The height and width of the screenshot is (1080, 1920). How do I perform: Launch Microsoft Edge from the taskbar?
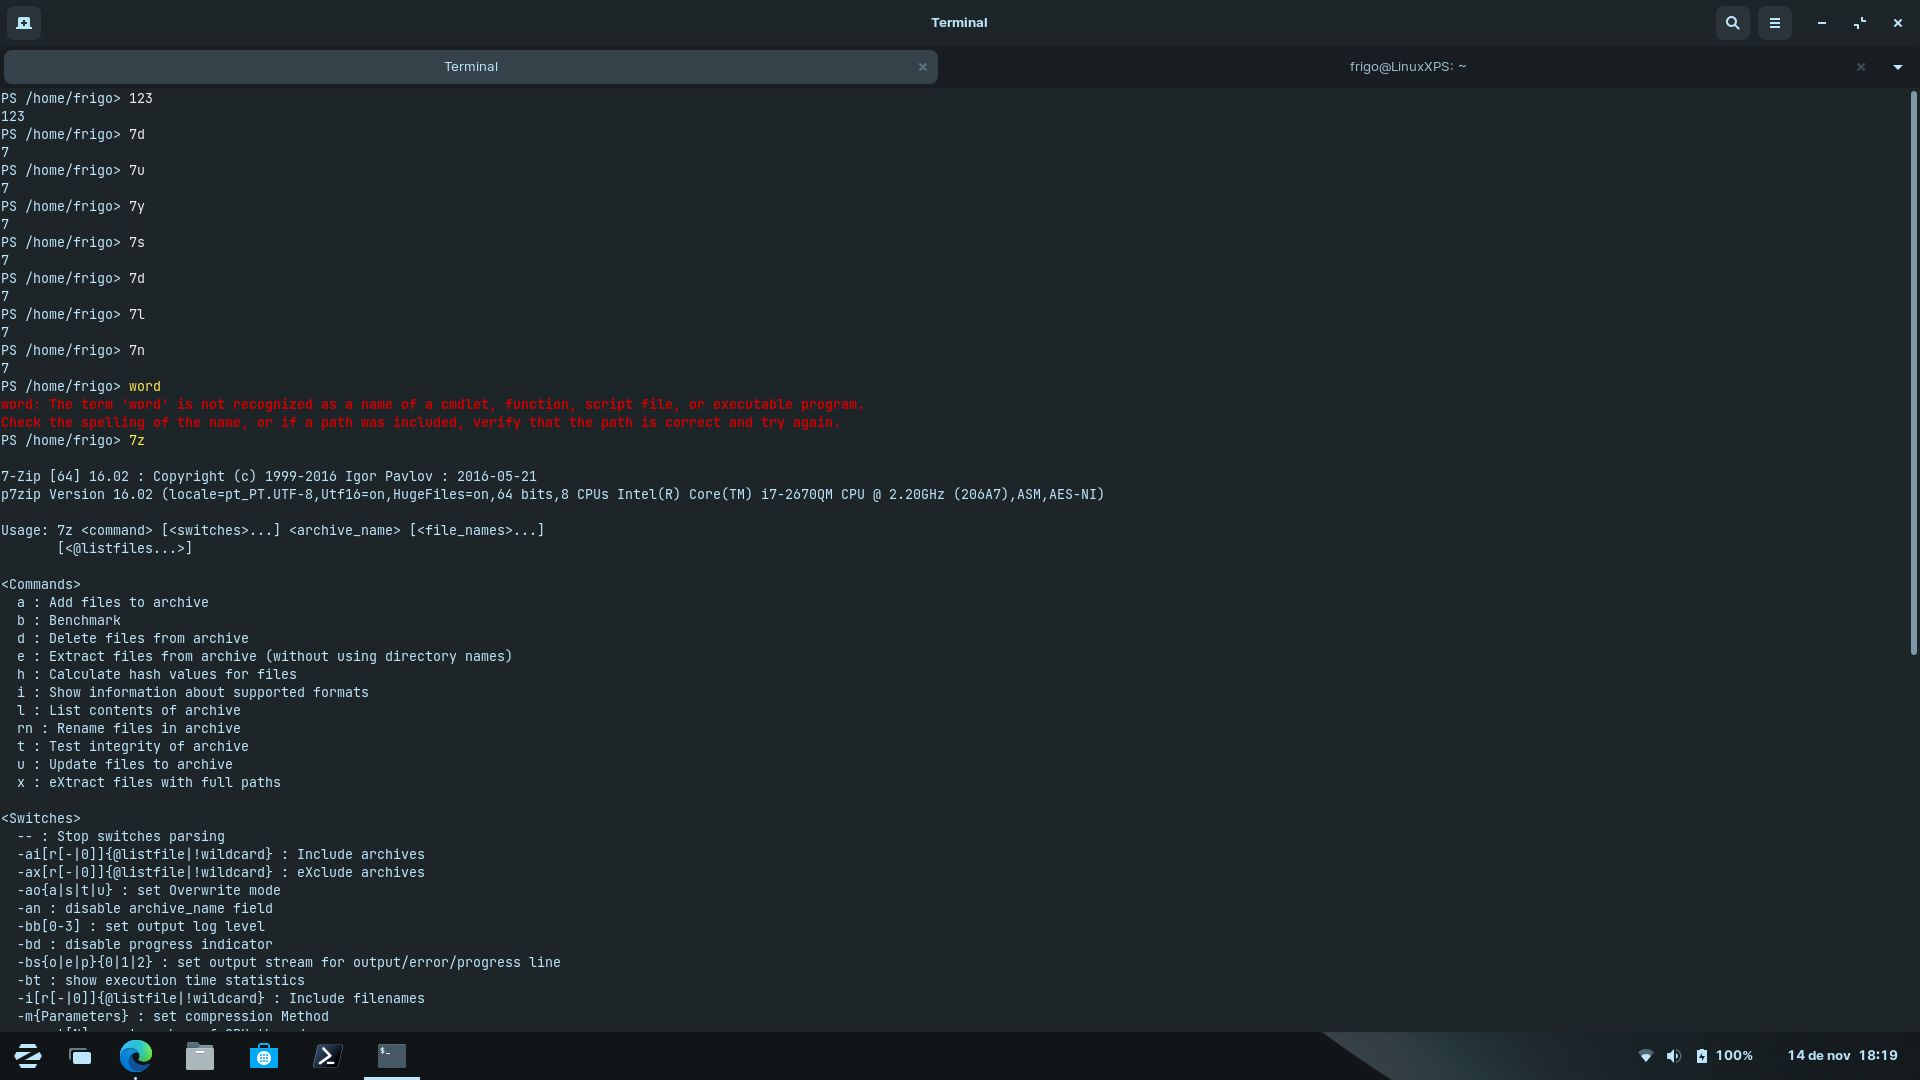(x=136, y=1056)
